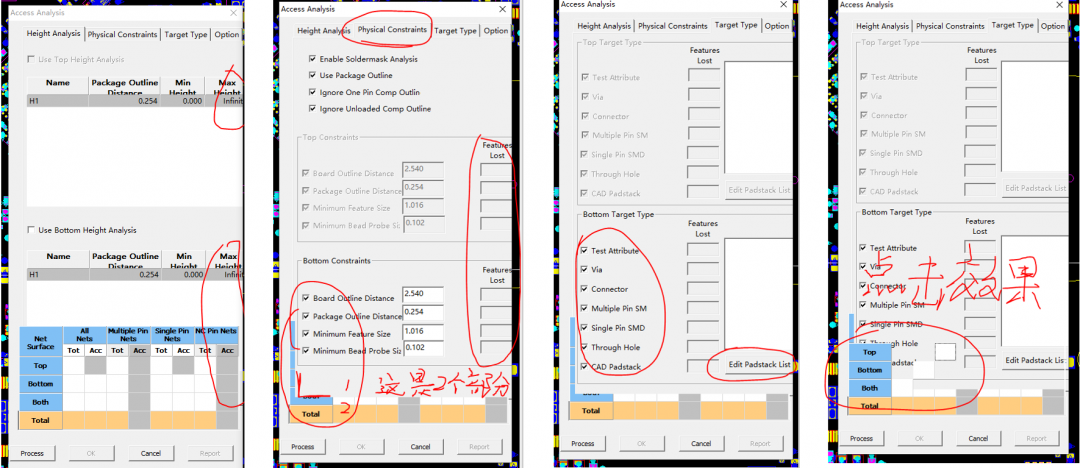Toggle the Enable Soldermask Analysis checkbox

click(x=313, y=60)
